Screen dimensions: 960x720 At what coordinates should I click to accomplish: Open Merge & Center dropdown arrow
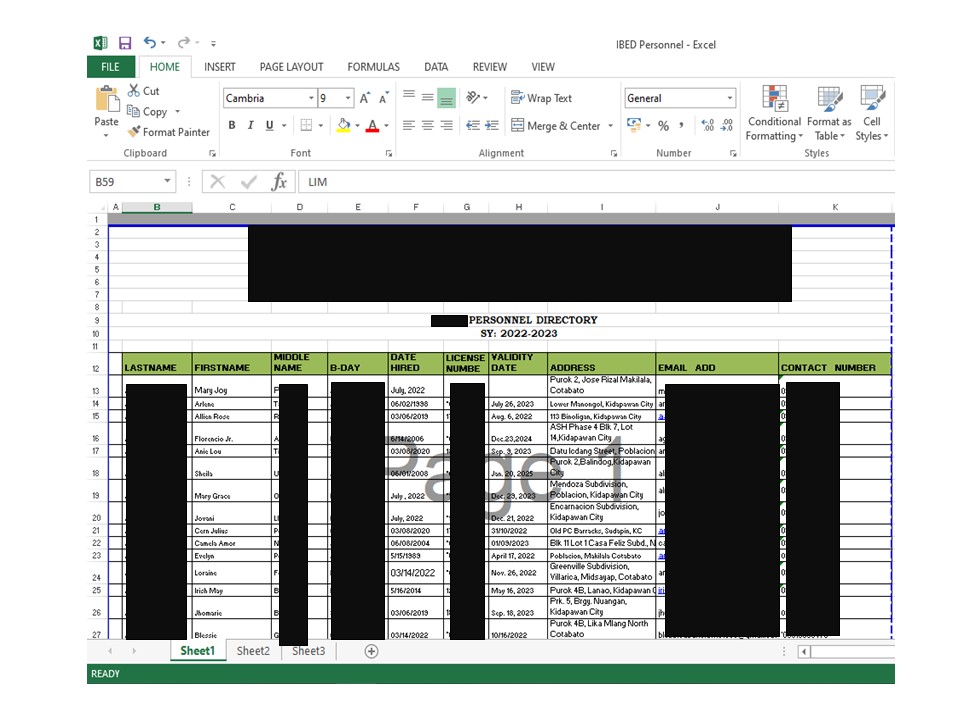tap(610, 126)
